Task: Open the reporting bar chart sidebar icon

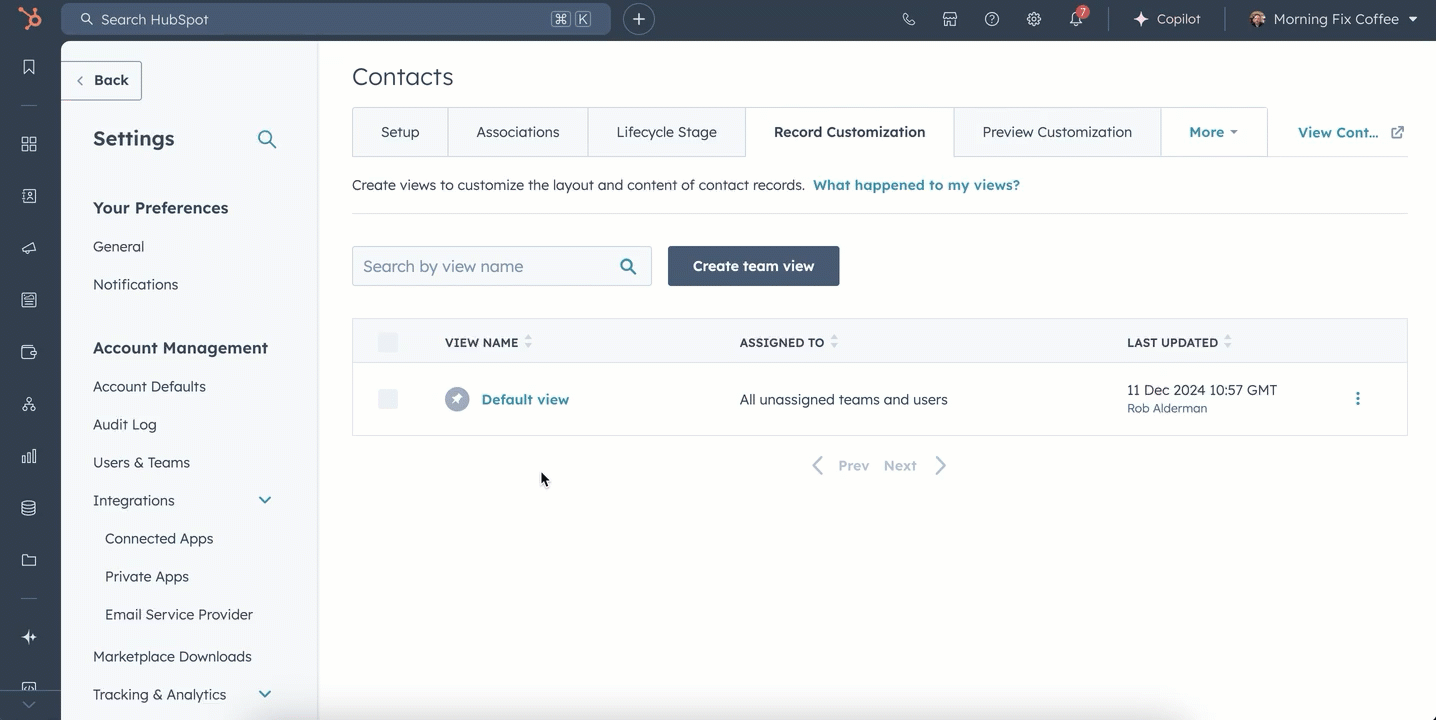Action: coord(29,456)
